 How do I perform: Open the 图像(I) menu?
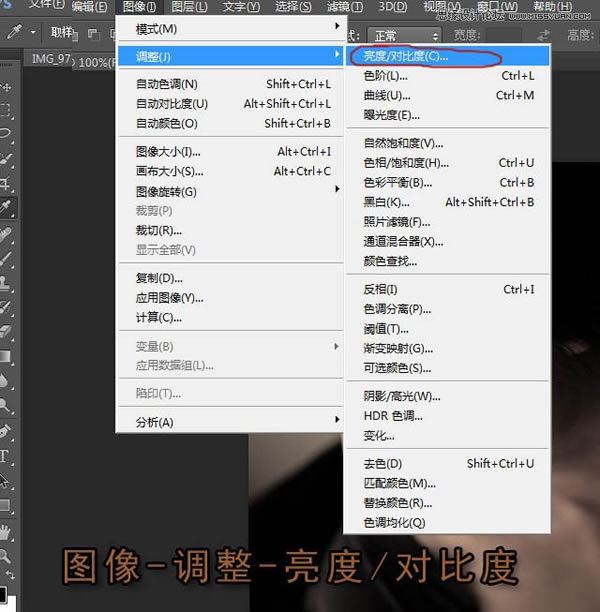coord(139,6)
